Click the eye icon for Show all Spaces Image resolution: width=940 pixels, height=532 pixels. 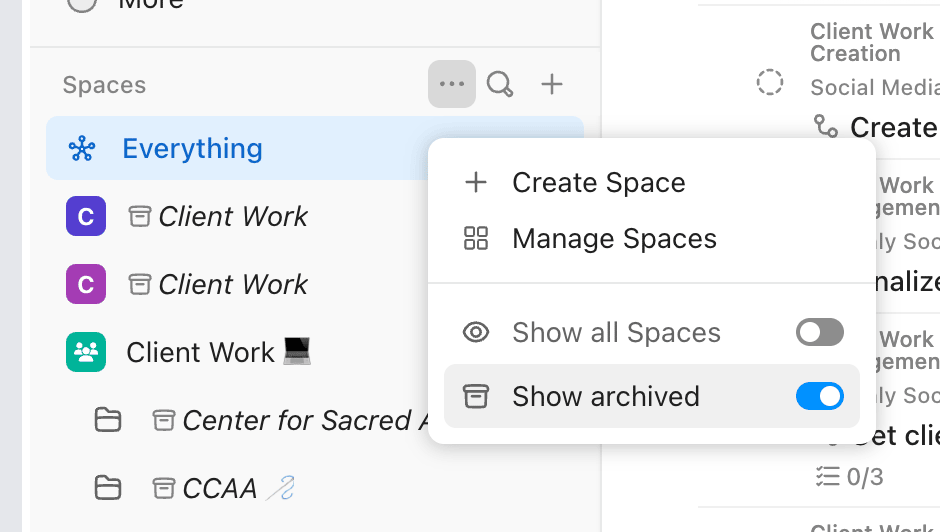(476, 332)
